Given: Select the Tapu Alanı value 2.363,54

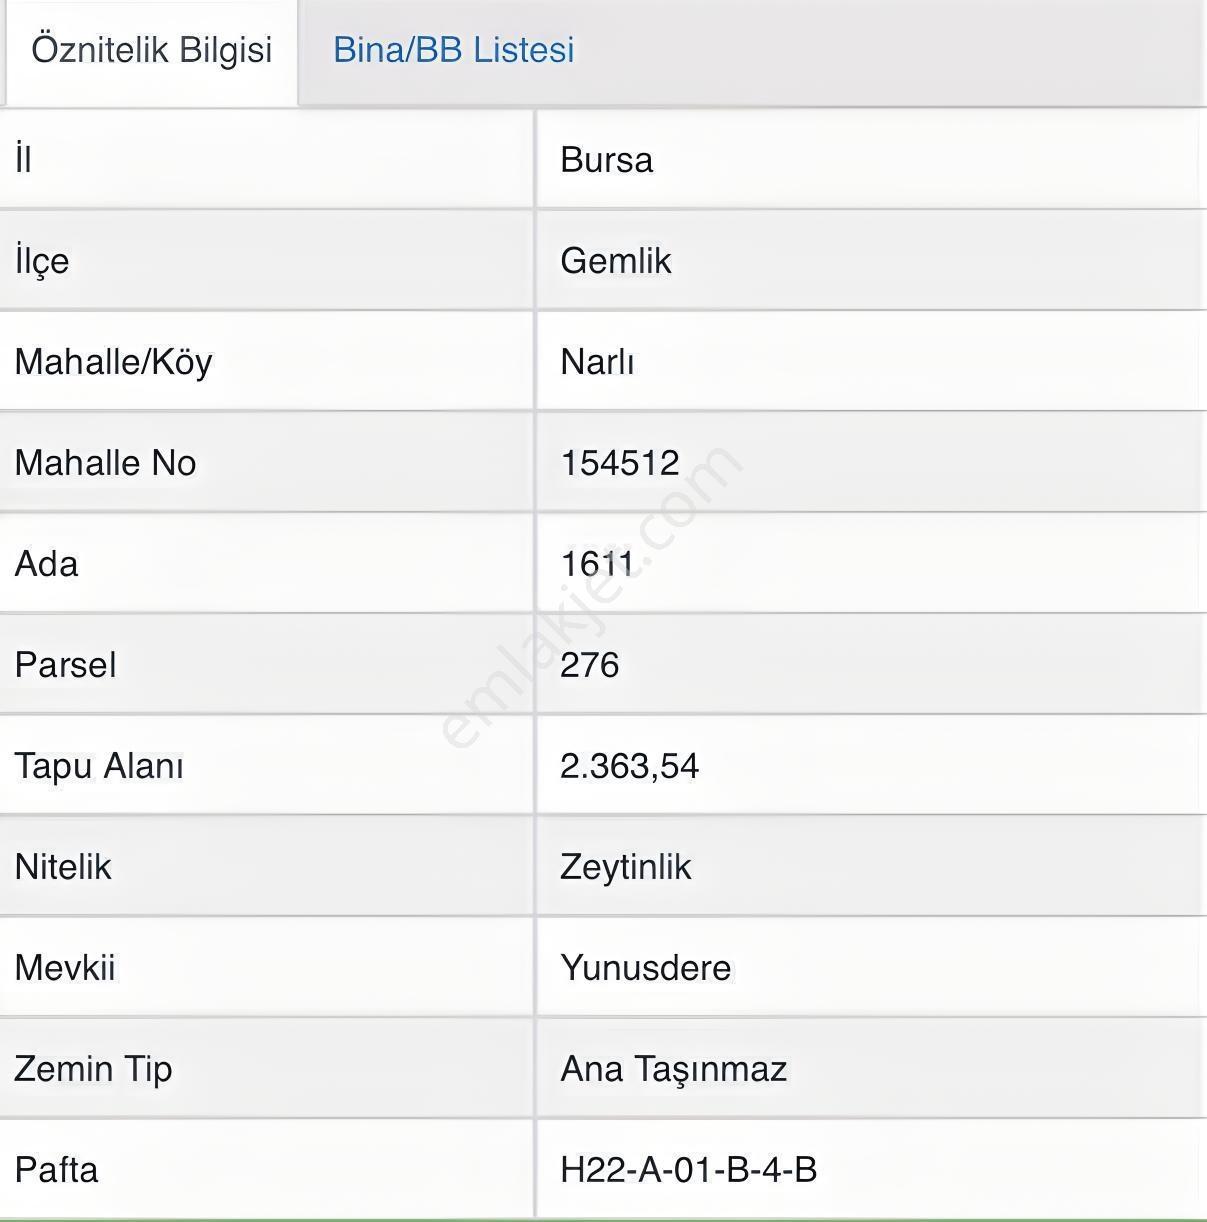Looking at the screenshot, I should [629, 766].
